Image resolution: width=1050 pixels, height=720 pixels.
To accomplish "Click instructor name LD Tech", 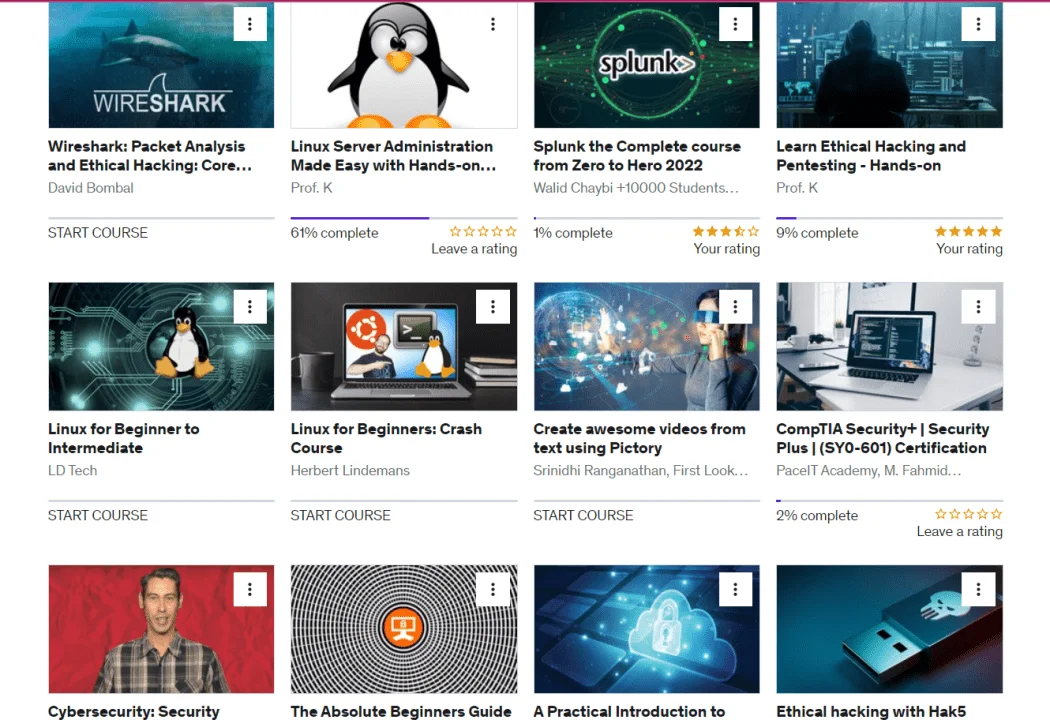I will [x=72, y=471].
